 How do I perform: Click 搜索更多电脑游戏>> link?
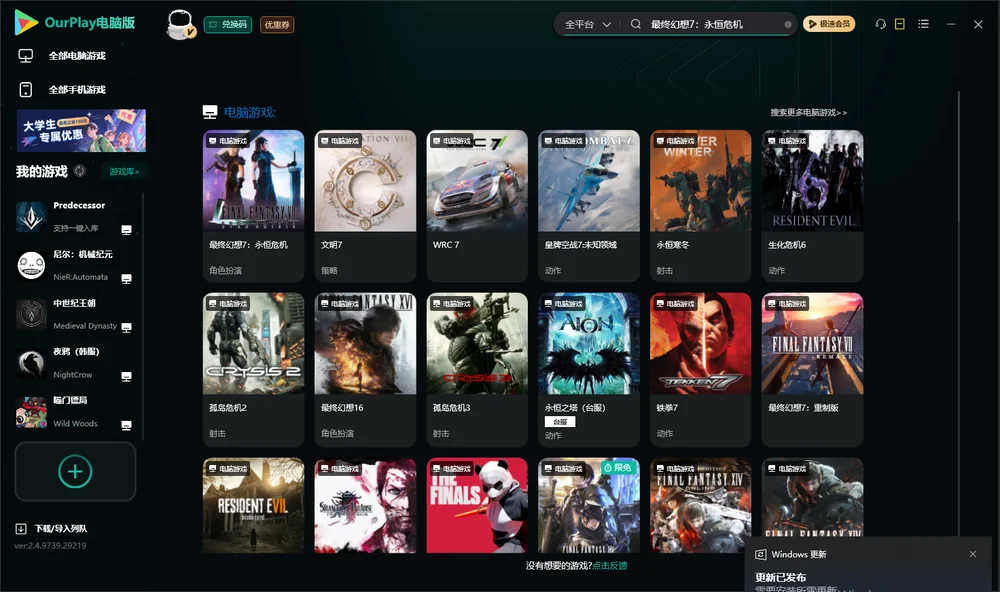coord(808,112)
